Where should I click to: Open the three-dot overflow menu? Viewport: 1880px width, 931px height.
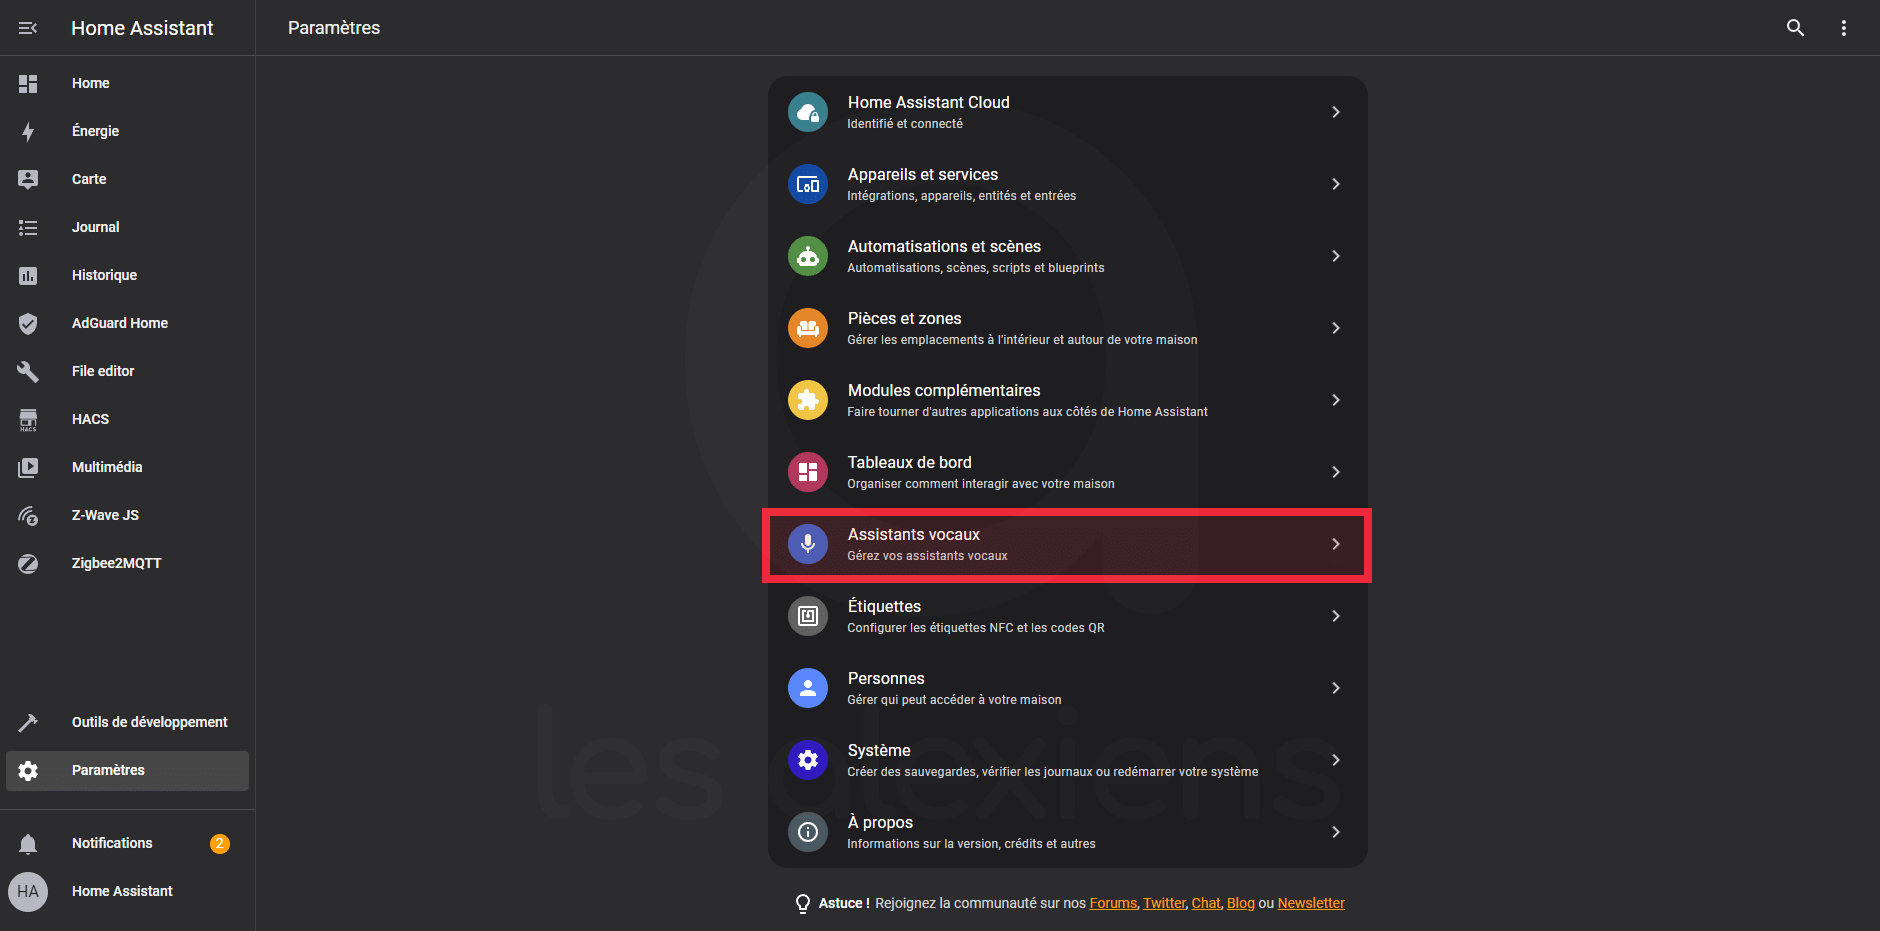[x=1844, y=28]
